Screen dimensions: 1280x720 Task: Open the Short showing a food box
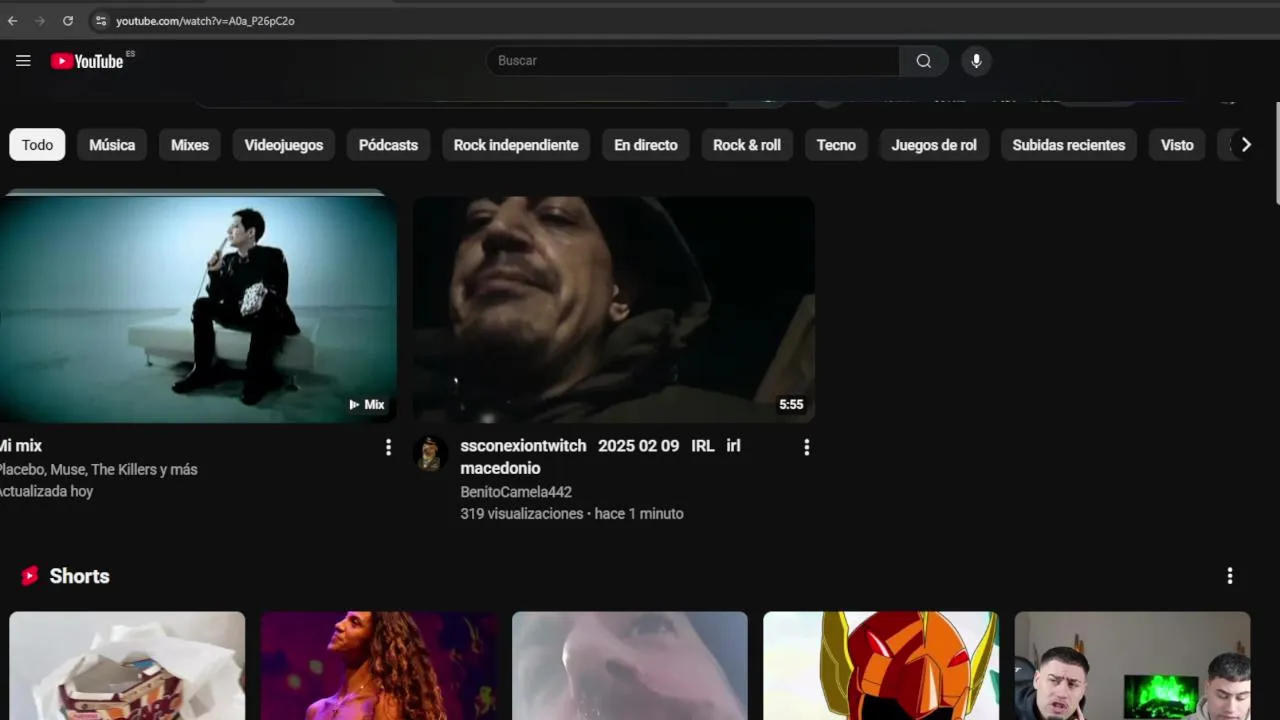(127, 666)
